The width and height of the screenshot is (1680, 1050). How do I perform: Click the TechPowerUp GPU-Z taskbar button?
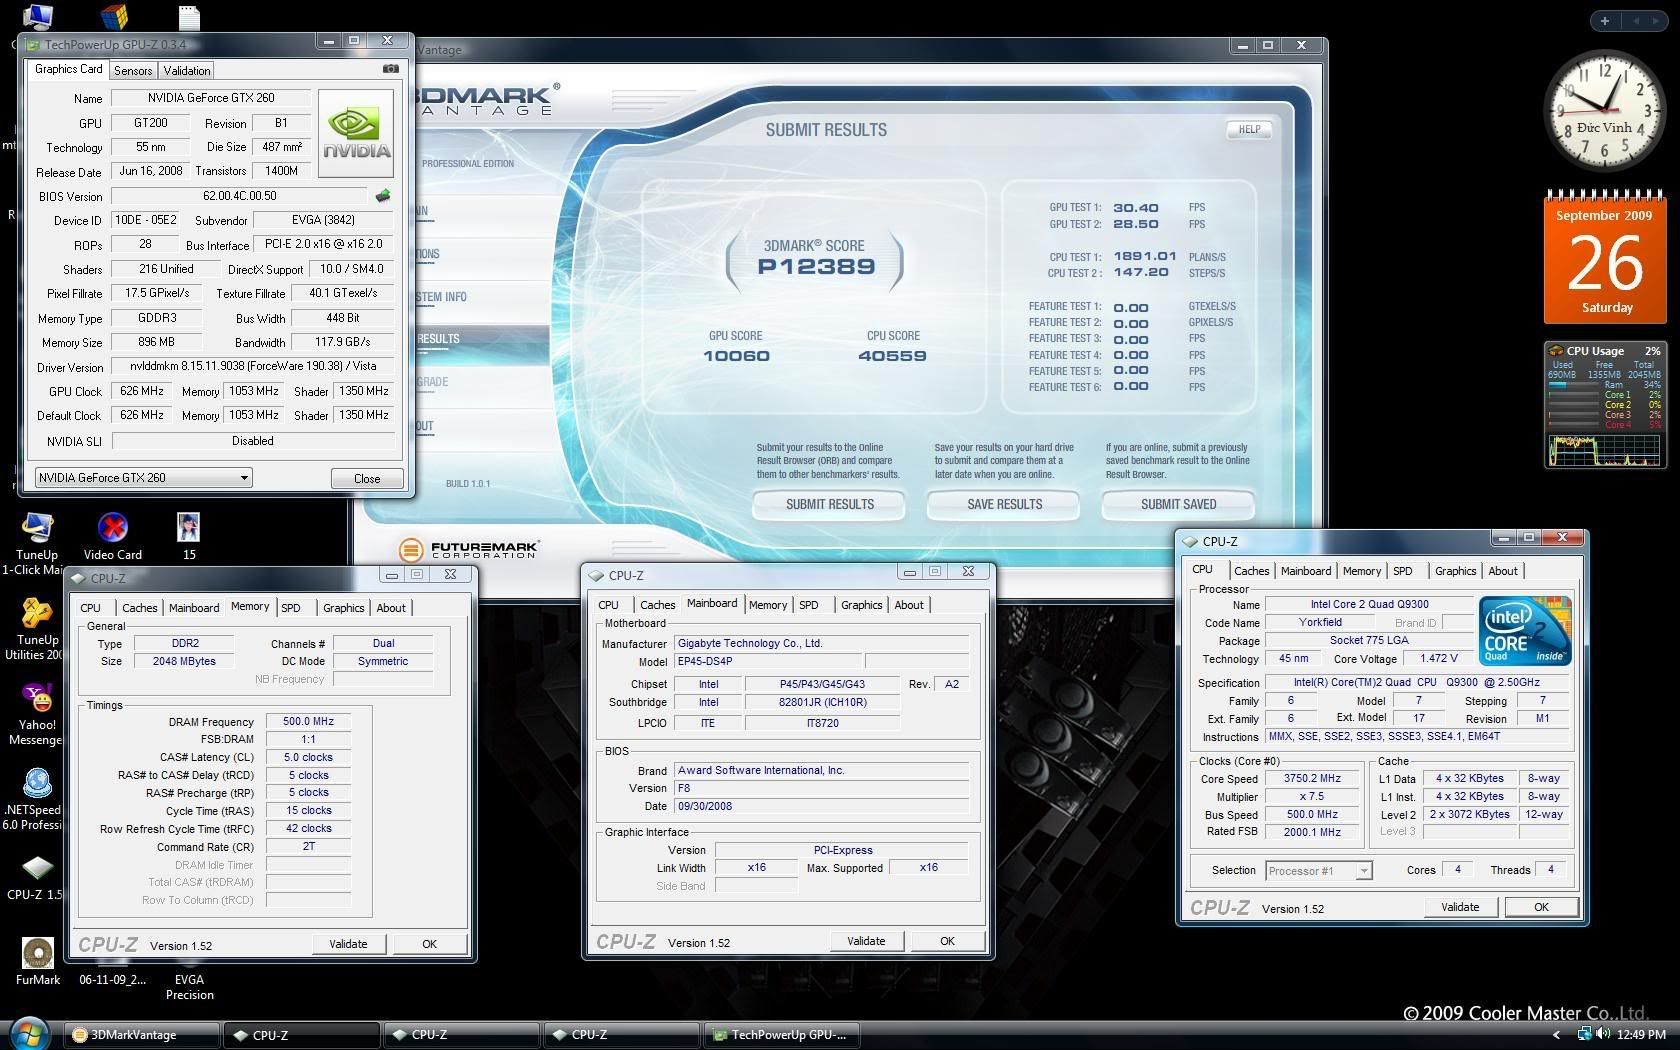click(783, 1035)
